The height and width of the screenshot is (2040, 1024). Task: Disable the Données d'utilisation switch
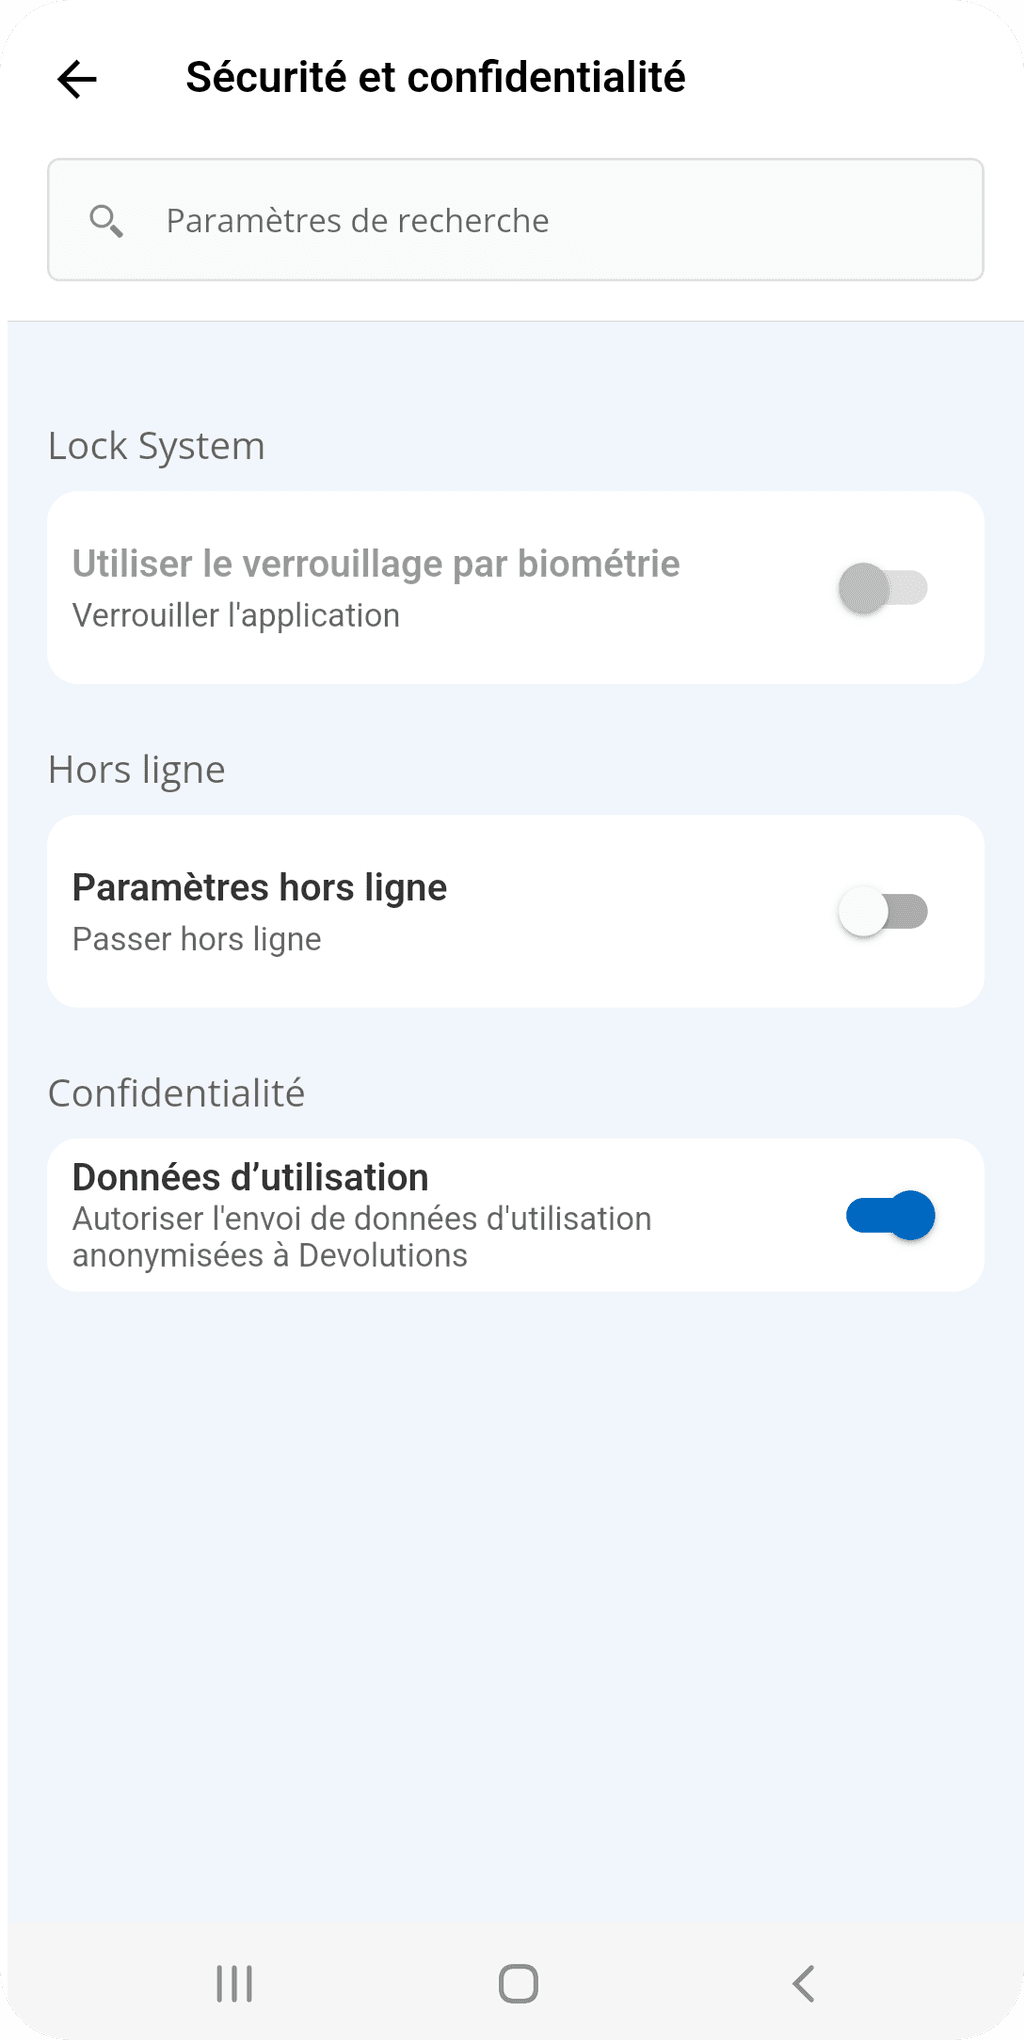(890, 1215)
